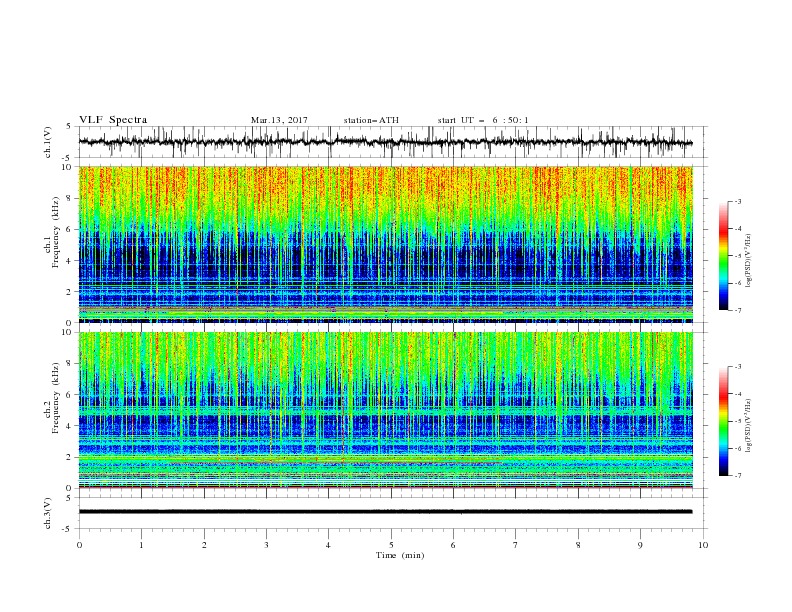Click the "-3" tick on lower color bar
Screen dimensions: 792x612
pyautogui.click(x=738, y=367)
